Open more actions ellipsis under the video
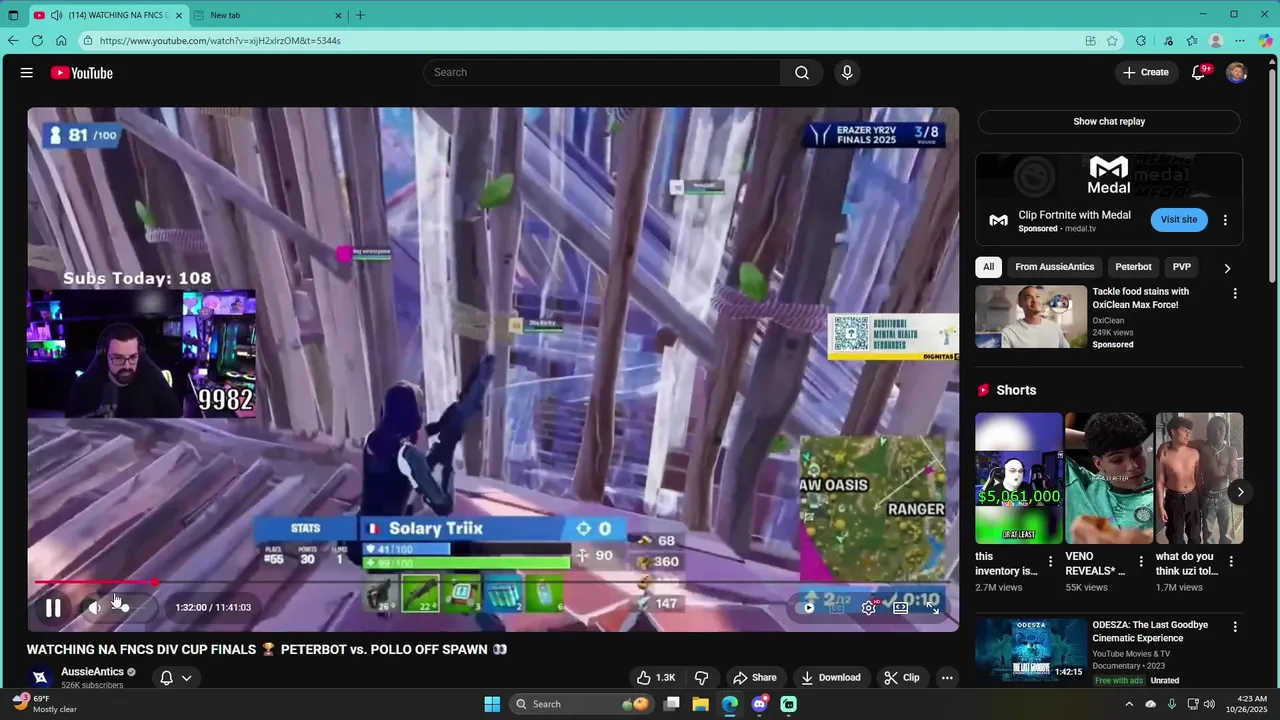Viewport: 1280px width, 720px height. pos(947,677)
